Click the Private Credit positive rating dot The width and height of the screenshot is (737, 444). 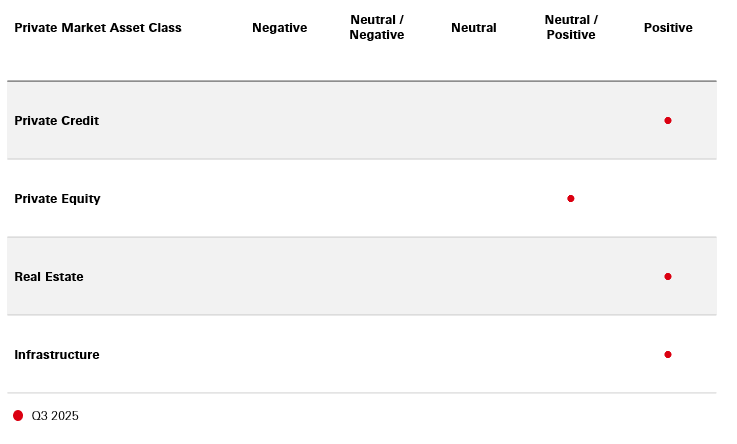click(668, 120)
